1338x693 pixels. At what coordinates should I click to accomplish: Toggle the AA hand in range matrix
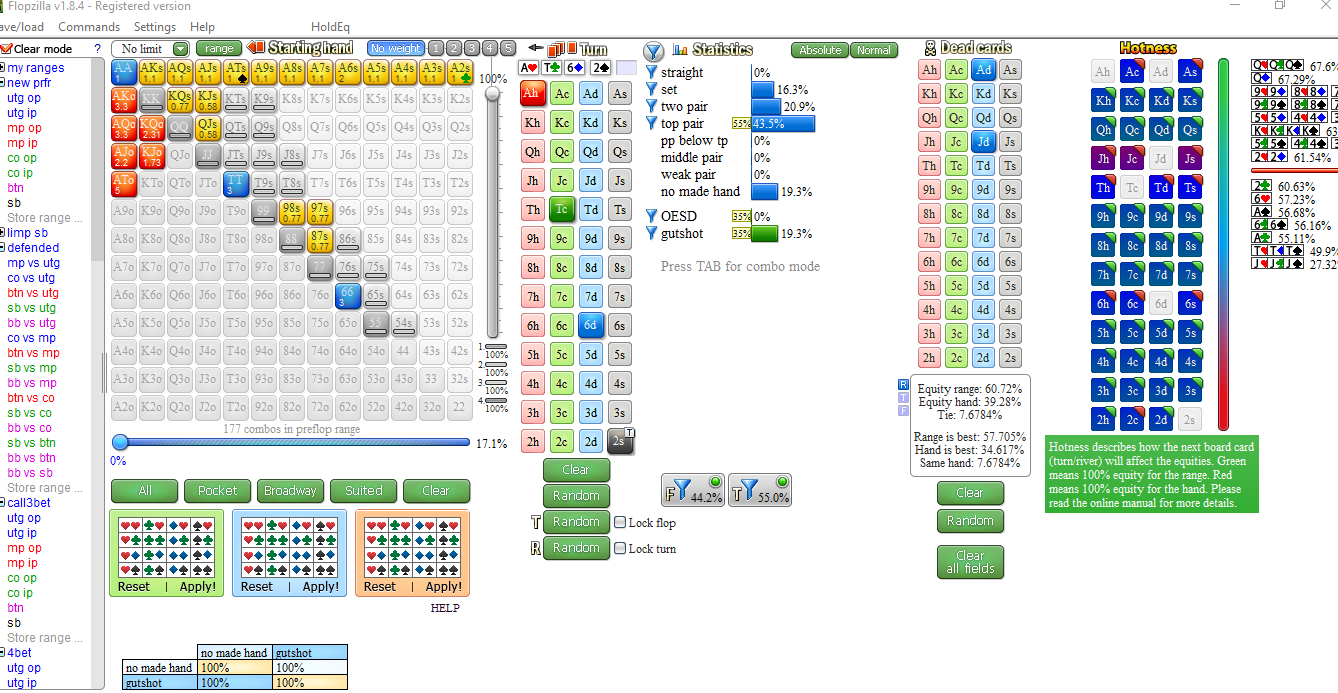click(x=123, y=71)
